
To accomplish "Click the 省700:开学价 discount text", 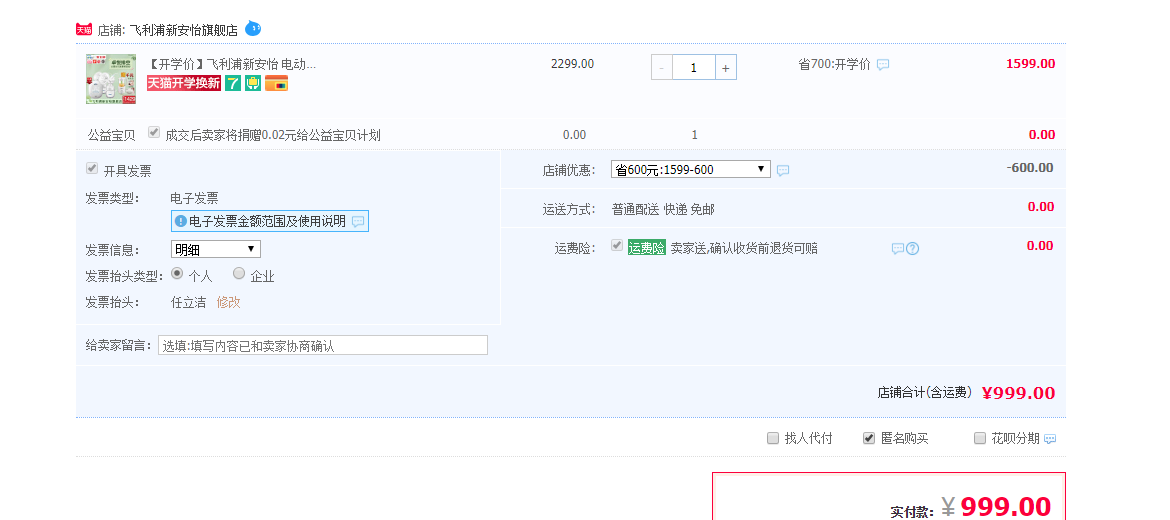I will (x=834, y=64).
